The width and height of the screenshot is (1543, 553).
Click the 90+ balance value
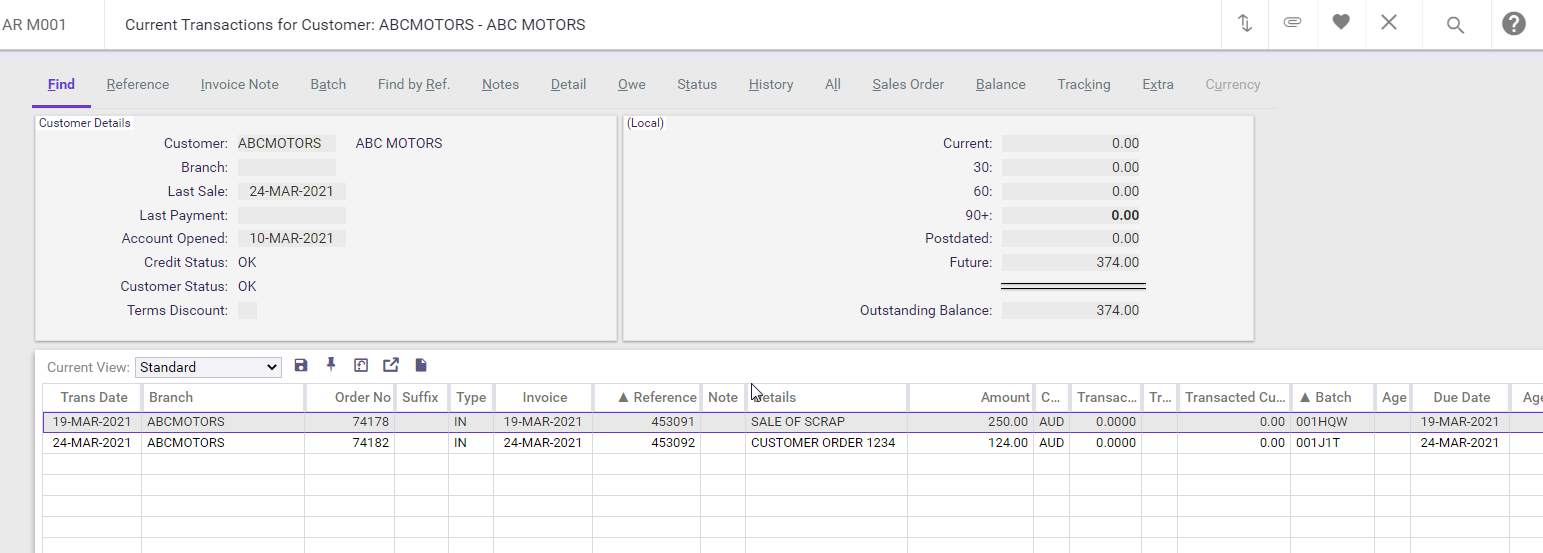point(1071,215)
